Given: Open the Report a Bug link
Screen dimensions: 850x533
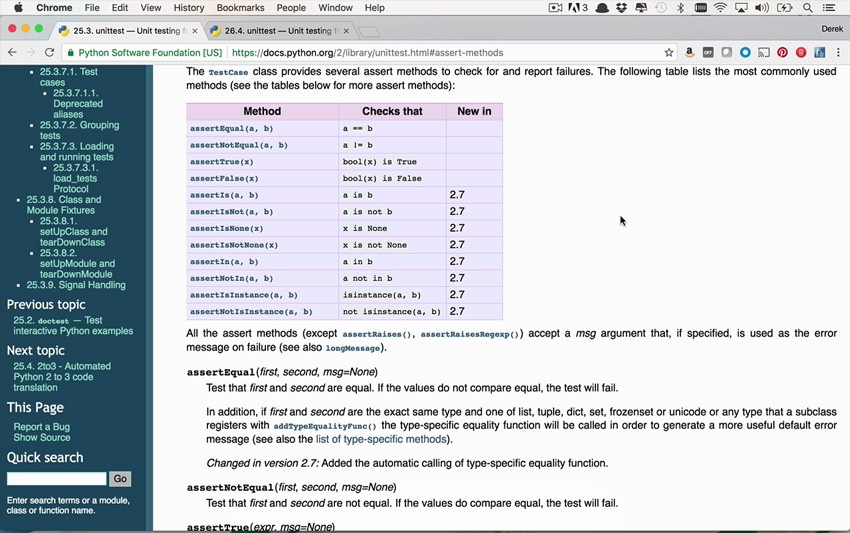Looking at the screenshot, I should point(42,427).
